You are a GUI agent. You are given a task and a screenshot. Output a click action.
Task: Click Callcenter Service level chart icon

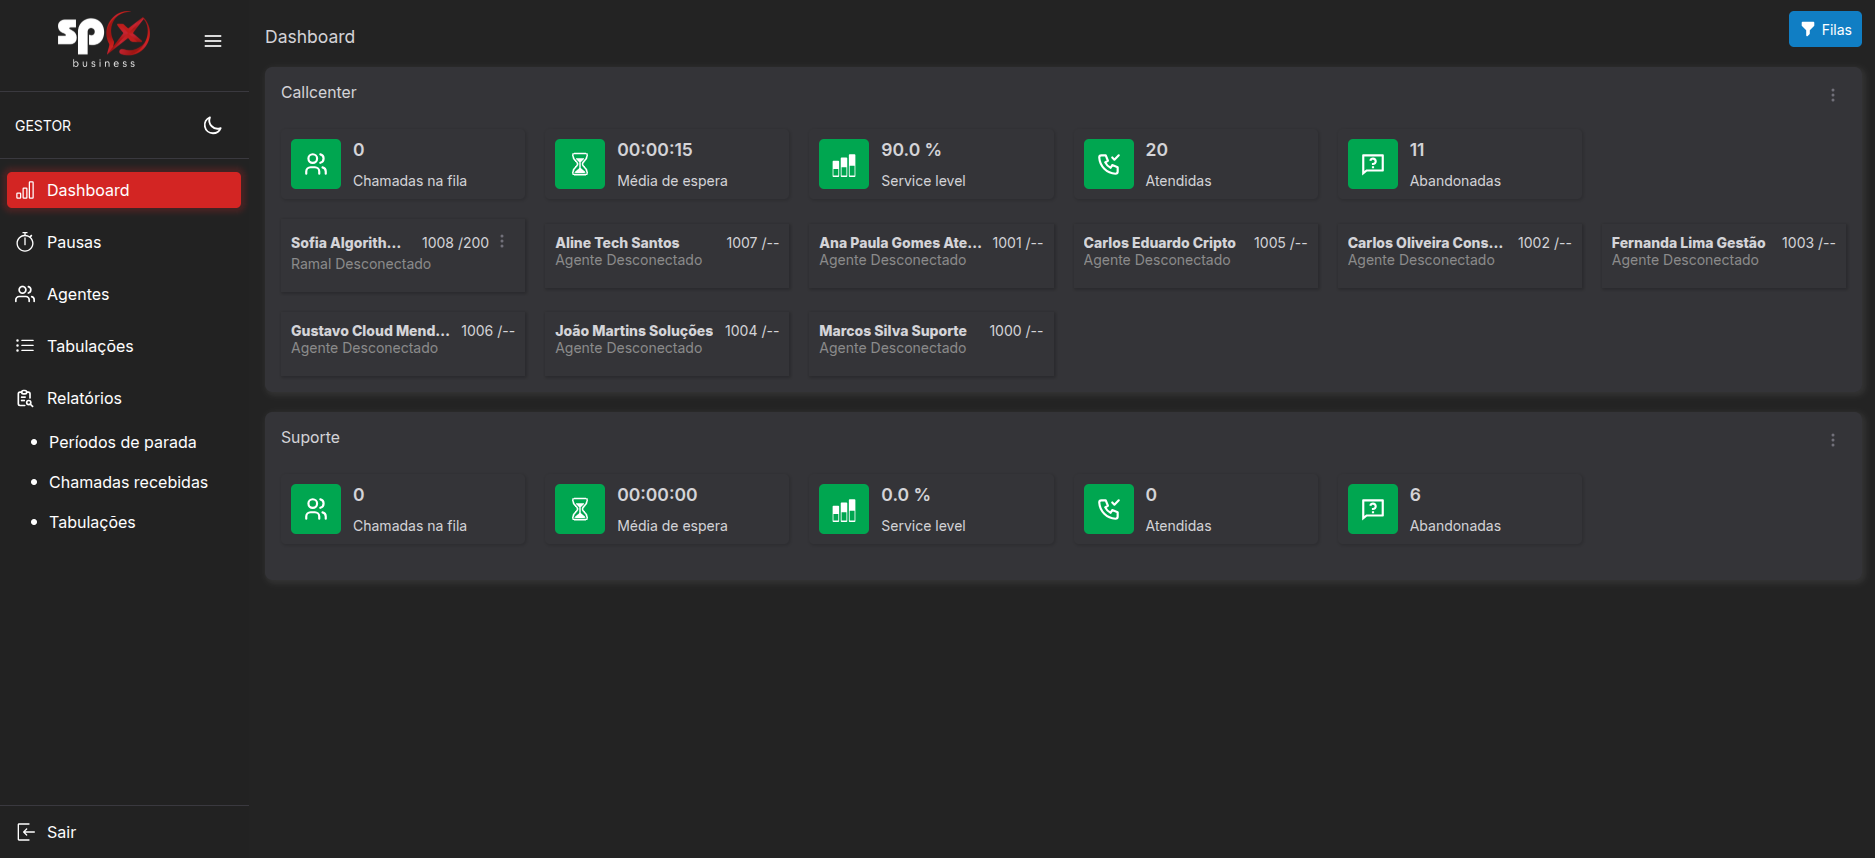coord(844,164)
